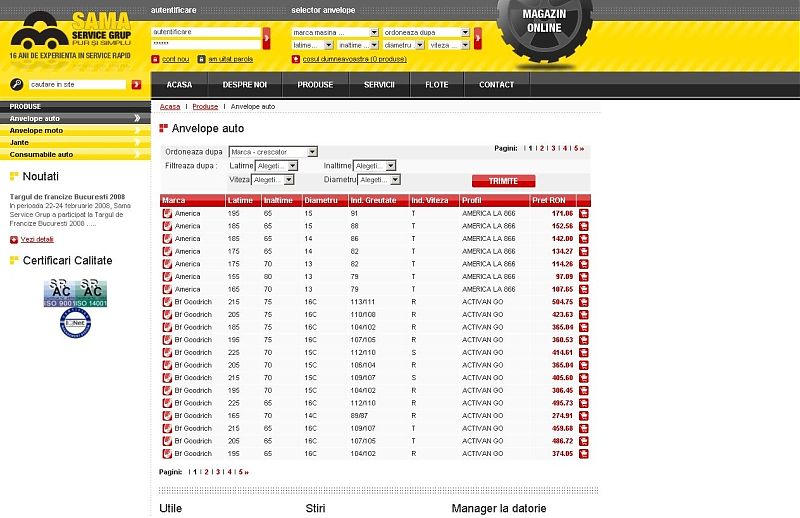Add the America tire priced 114.26 to cart
The image size is (800, 518).
584,264
